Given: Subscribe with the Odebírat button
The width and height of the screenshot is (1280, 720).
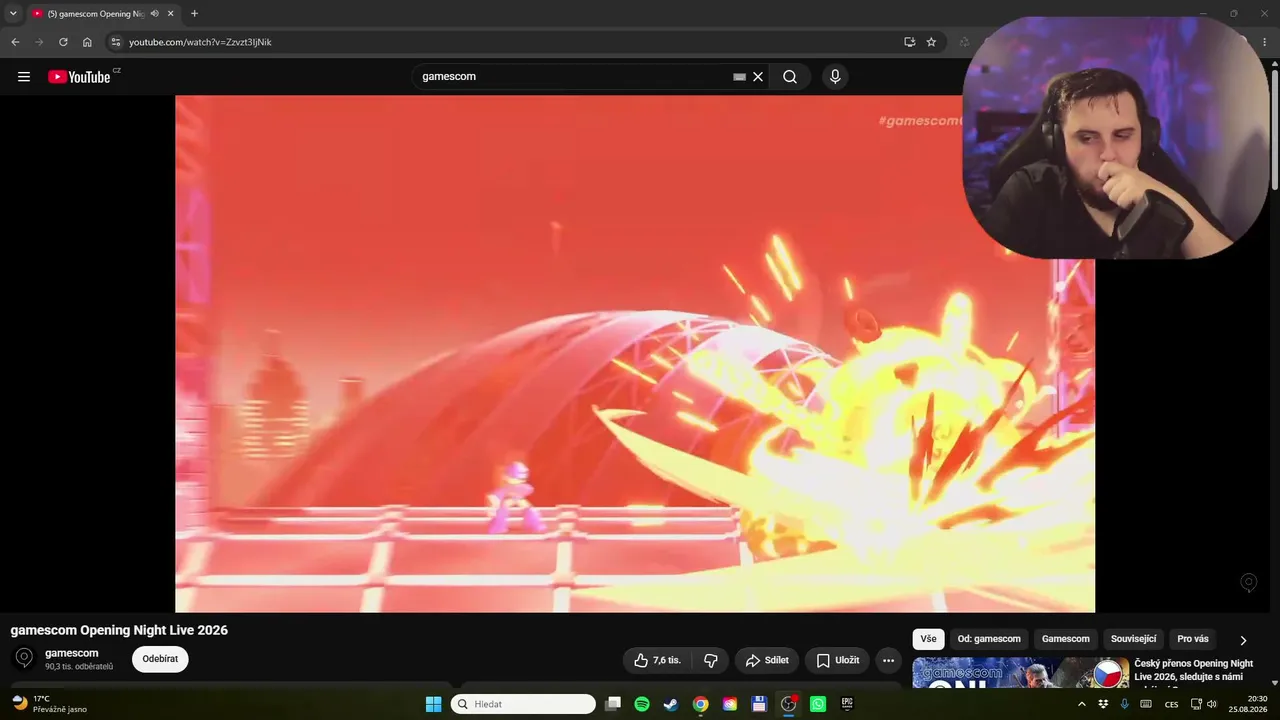Looking at the screenshot, I should click(160, 659).
